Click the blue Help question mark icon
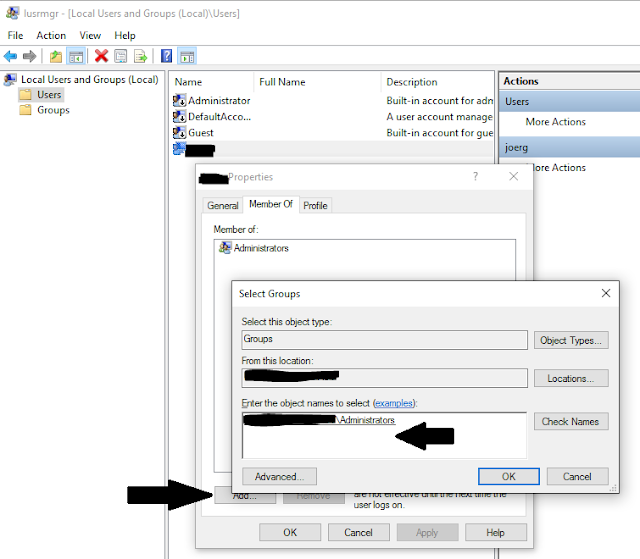Image resolution: width=640 pixels, height=559 pixels. pyautogui.click(x=167, y=56)
